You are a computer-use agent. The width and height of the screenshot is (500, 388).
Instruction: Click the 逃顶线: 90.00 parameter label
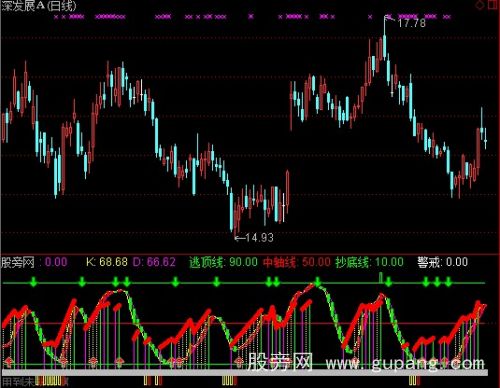[223, 262]
